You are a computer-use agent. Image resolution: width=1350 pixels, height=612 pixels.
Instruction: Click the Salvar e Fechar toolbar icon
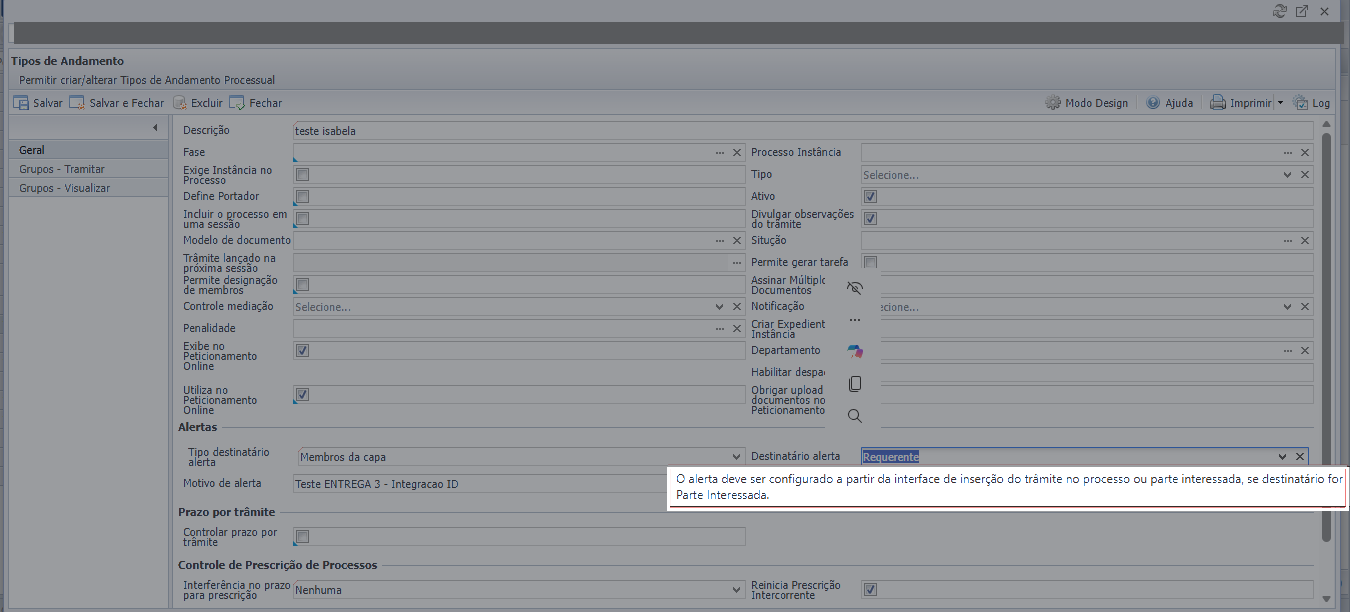pyautogui.click(x=77, y=102)
